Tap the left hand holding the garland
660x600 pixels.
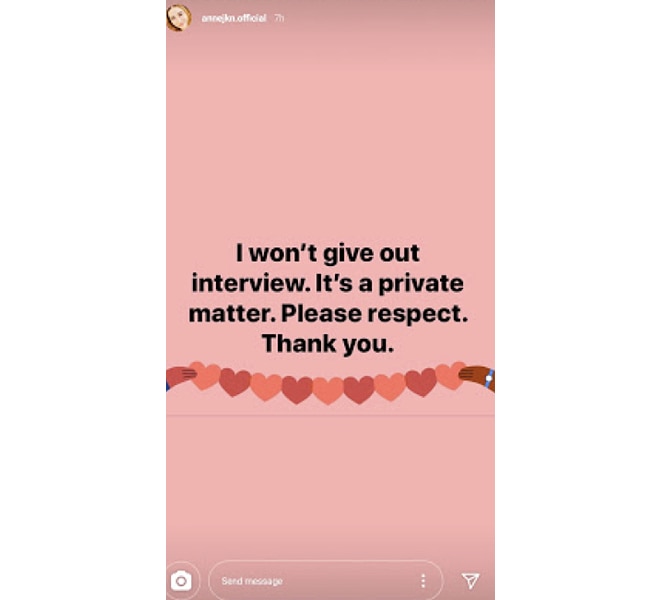pos(180,376)
